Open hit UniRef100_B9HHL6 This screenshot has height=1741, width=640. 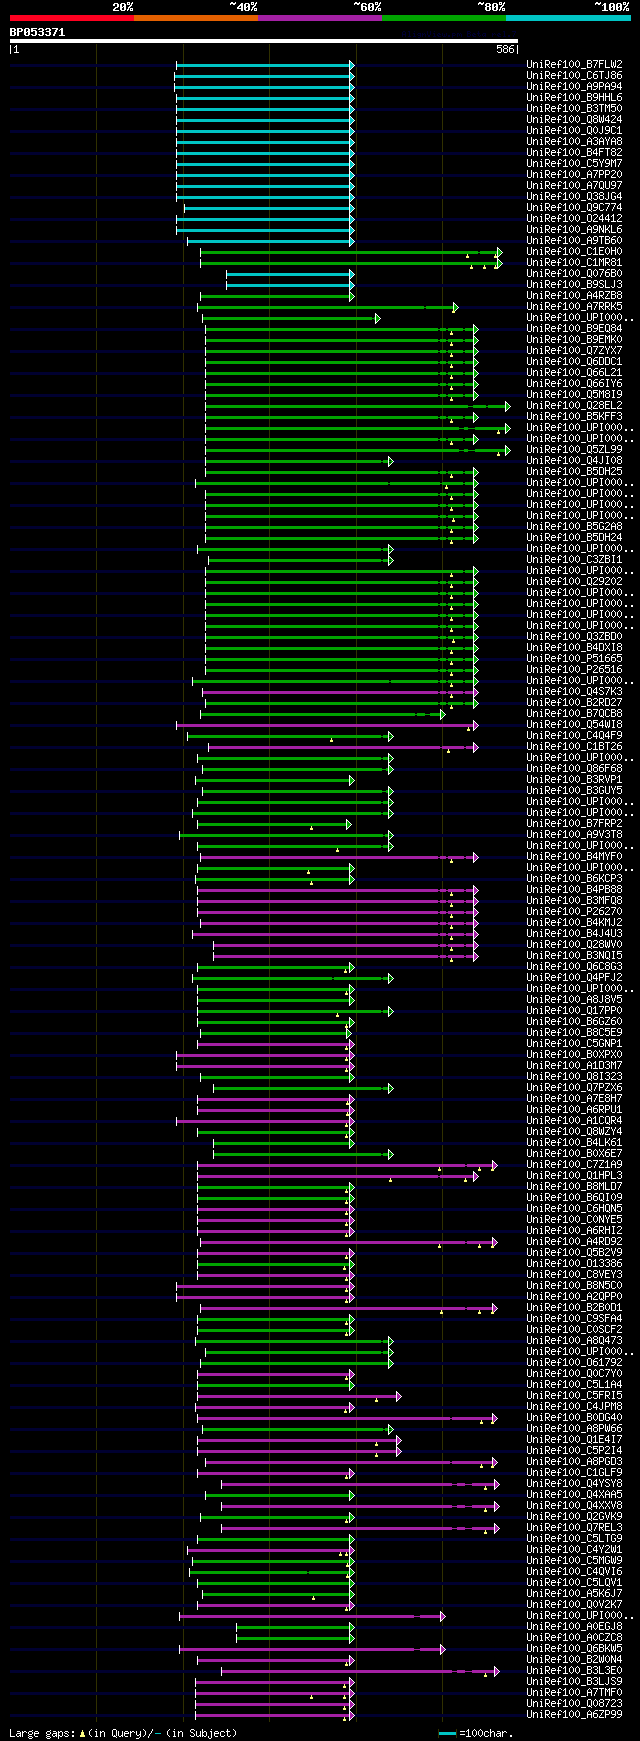pyautogui.click(x=574, y=98)
